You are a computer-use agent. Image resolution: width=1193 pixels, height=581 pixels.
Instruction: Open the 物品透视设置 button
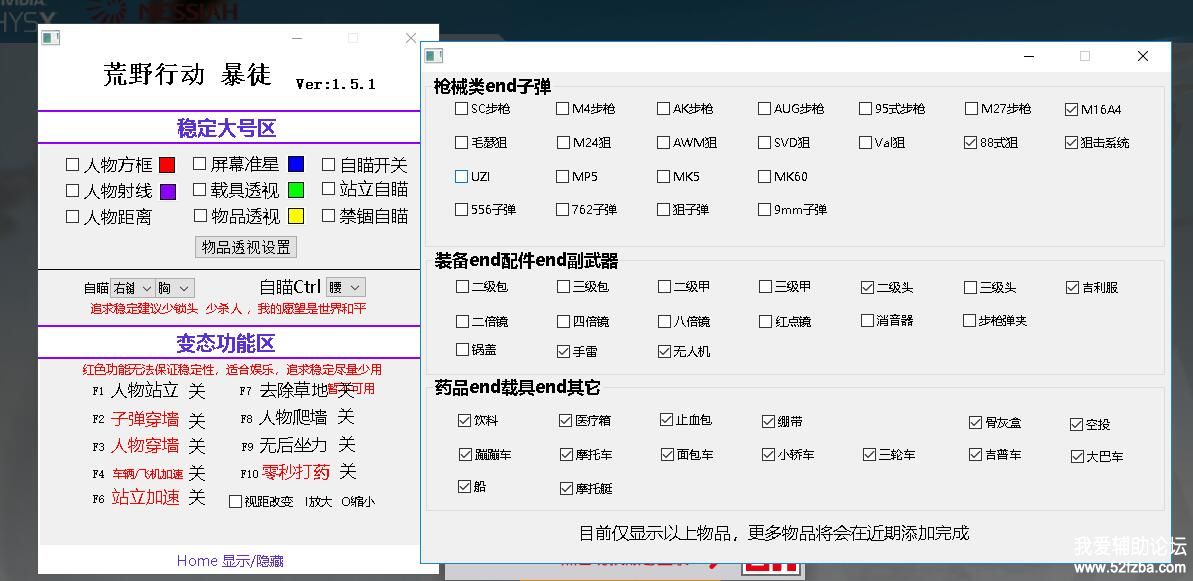[246, 247]
